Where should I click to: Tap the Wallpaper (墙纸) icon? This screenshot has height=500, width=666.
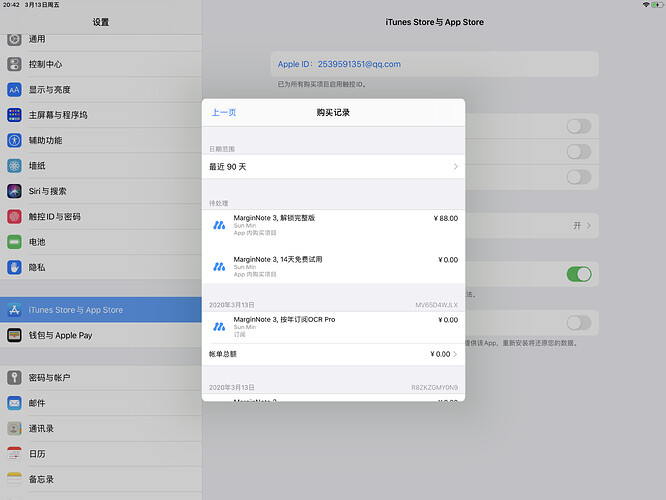point(14,166)
